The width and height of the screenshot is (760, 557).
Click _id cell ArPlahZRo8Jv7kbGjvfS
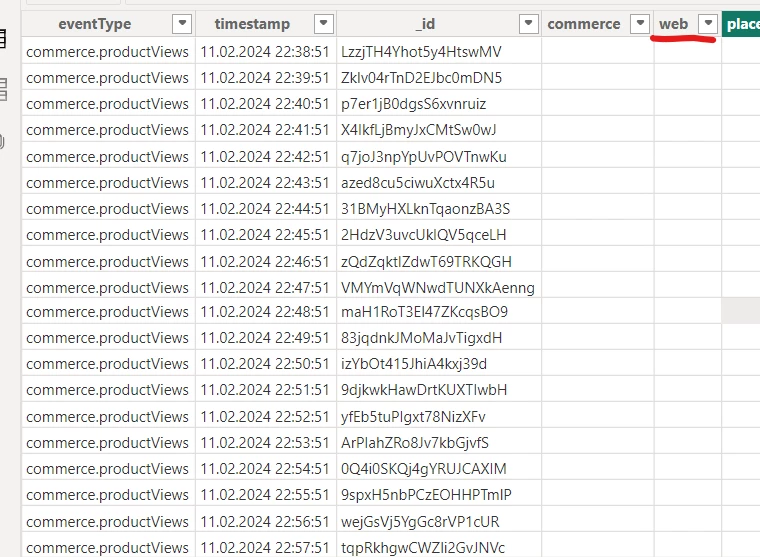click(x=439, y=443)
